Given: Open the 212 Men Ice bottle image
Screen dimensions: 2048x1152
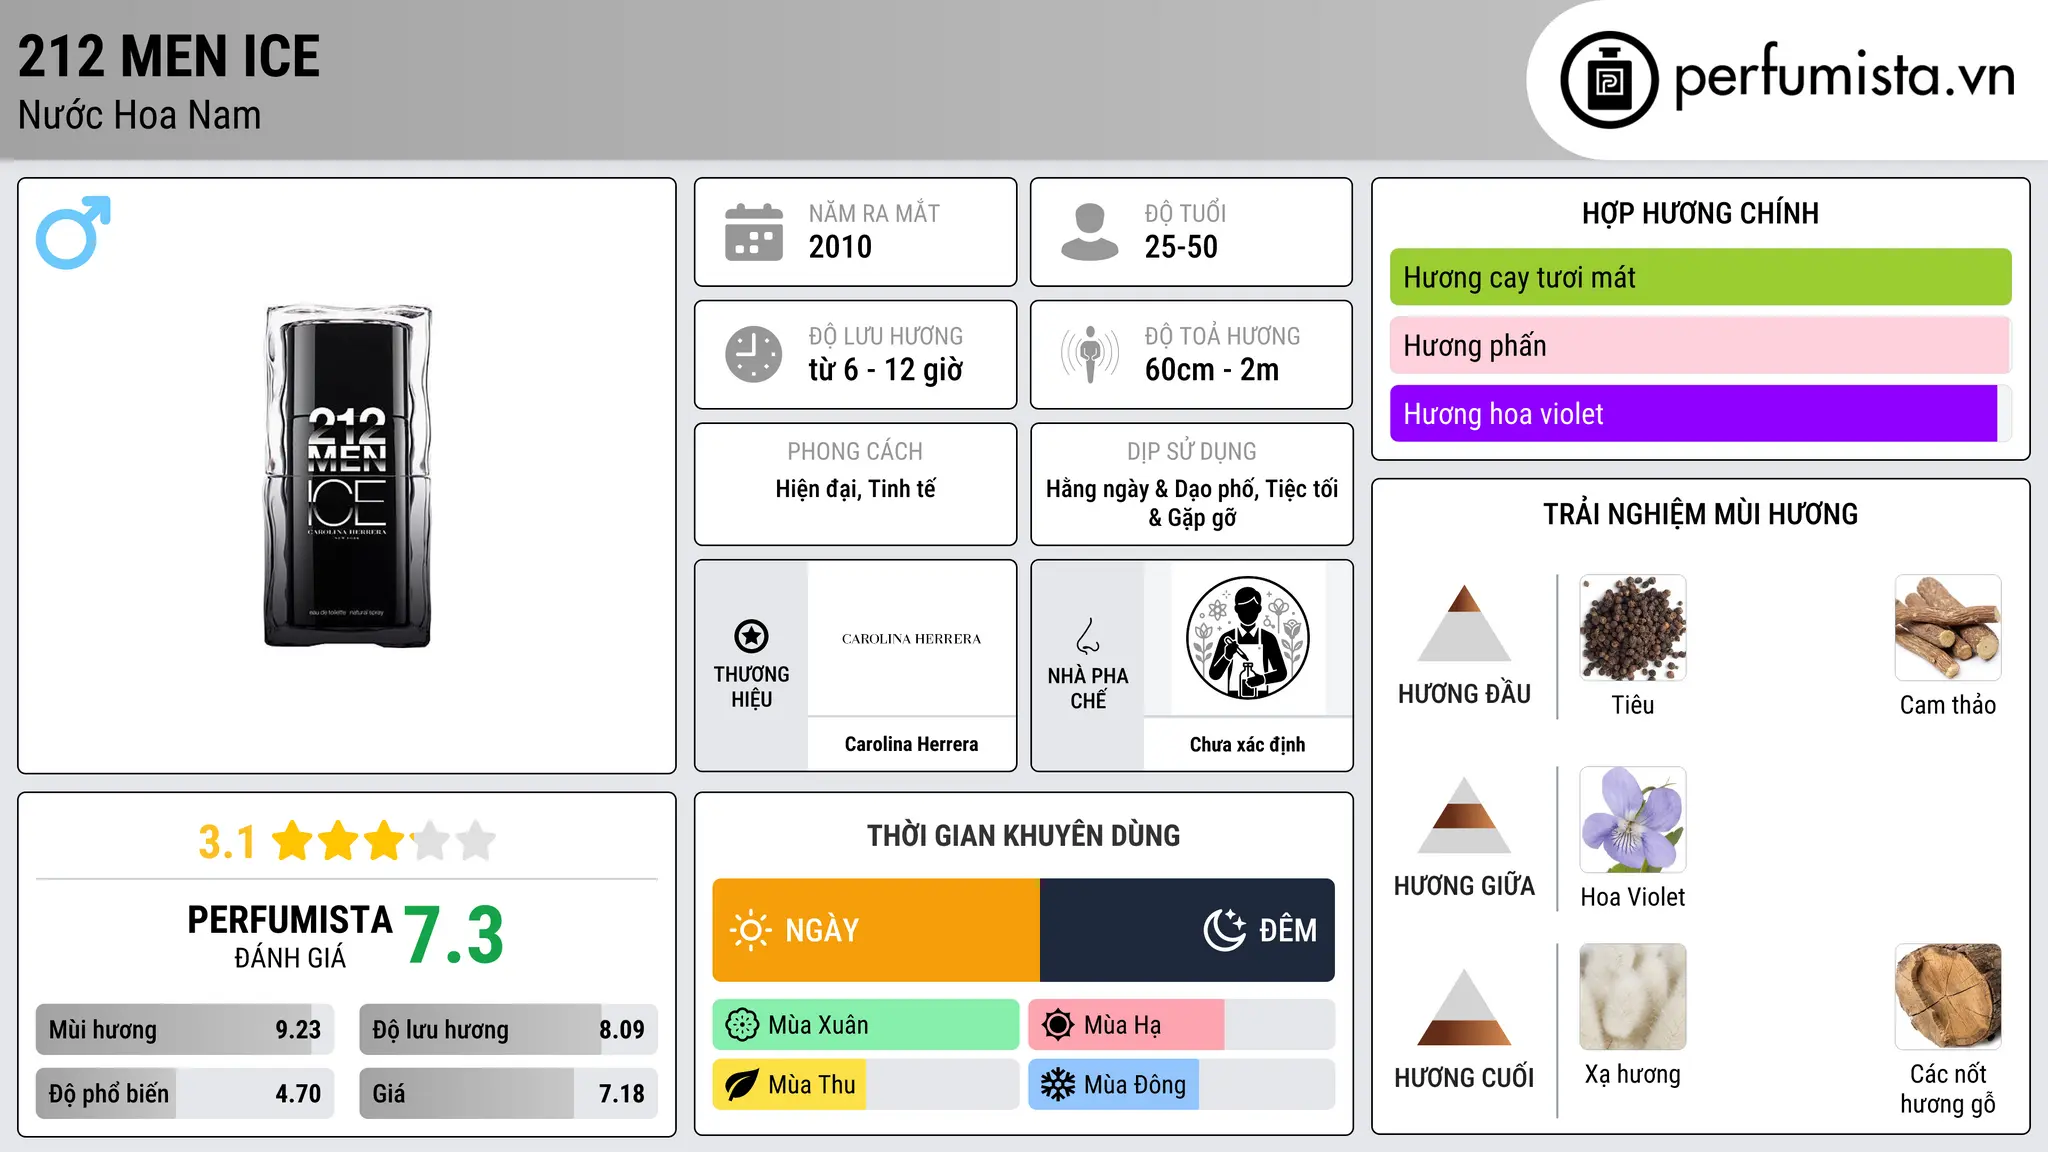Looking at the screenshot, I should pos(347,476).
